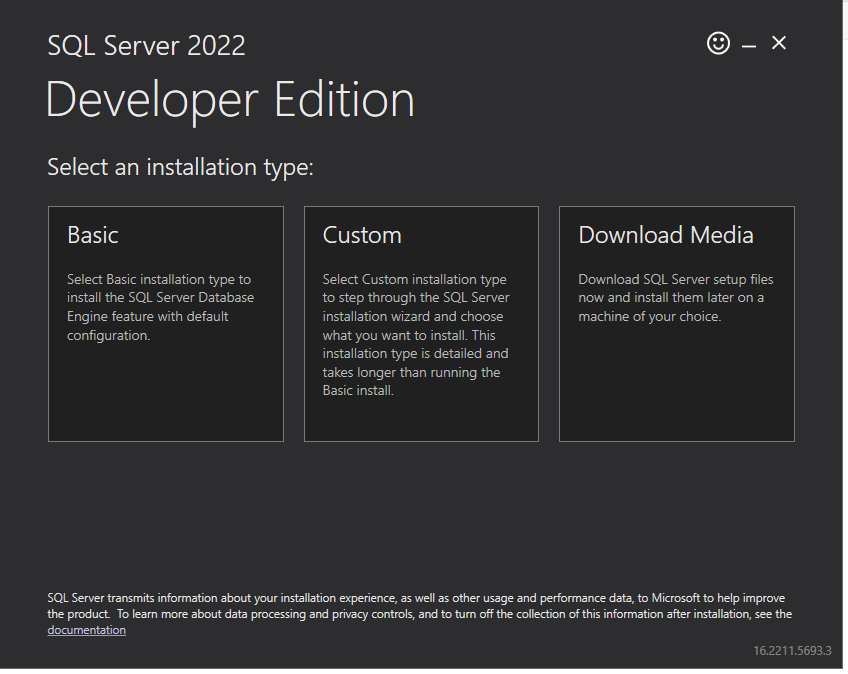Viewport: 848px width, 674px height.
Task: Choose the Basic installation type
Action: click(165, 323)
